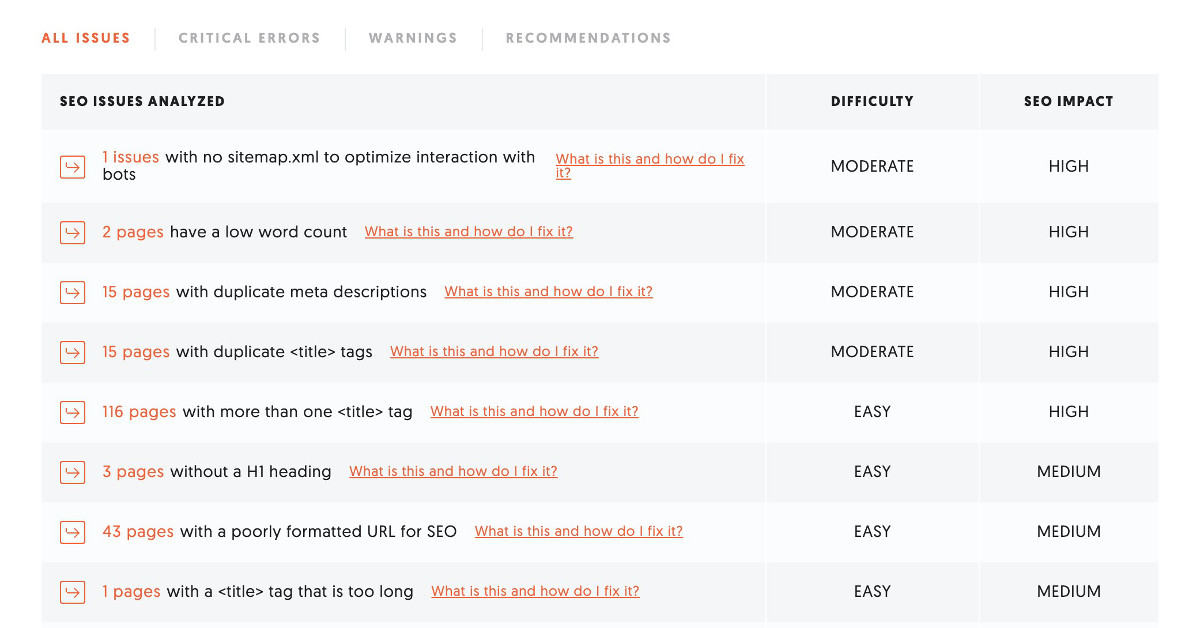Open arrow icon for duplicate meta descriptions

point(72,293)
